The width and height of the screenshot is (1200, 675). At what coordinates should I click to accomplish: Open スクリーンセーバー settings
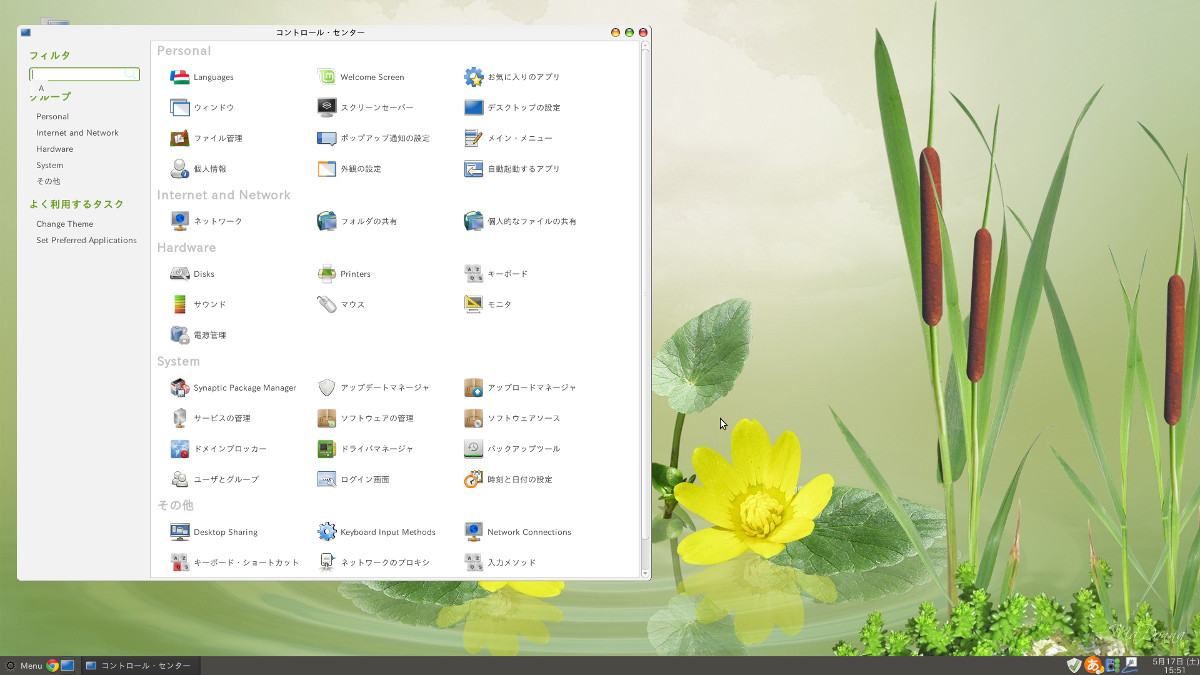[x=365, y=107]
